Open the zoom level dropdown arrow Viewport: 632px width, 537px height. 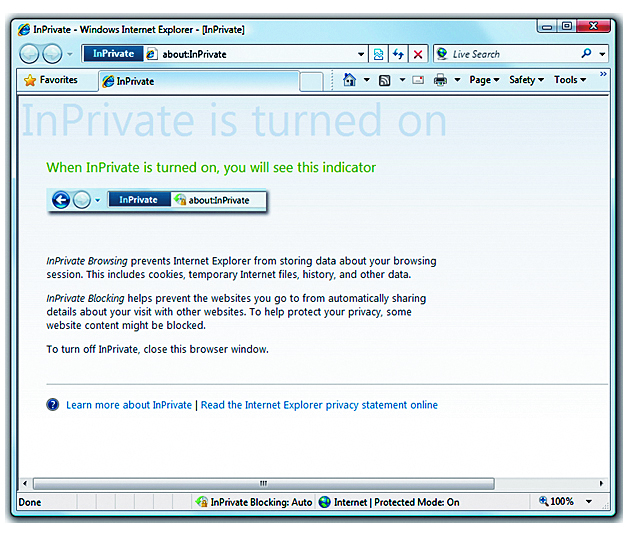[x=589, y=502]
